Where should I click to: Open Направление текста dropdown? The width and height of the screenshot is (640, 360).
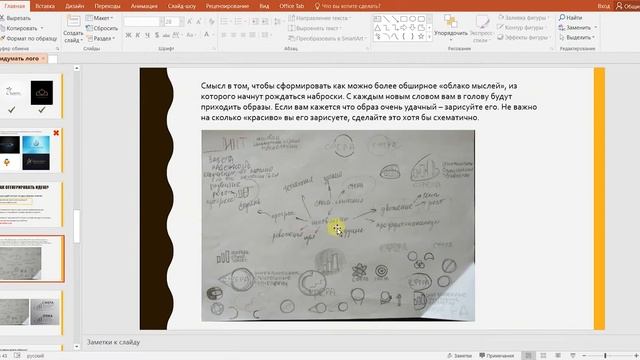click(x=320, y=18)
